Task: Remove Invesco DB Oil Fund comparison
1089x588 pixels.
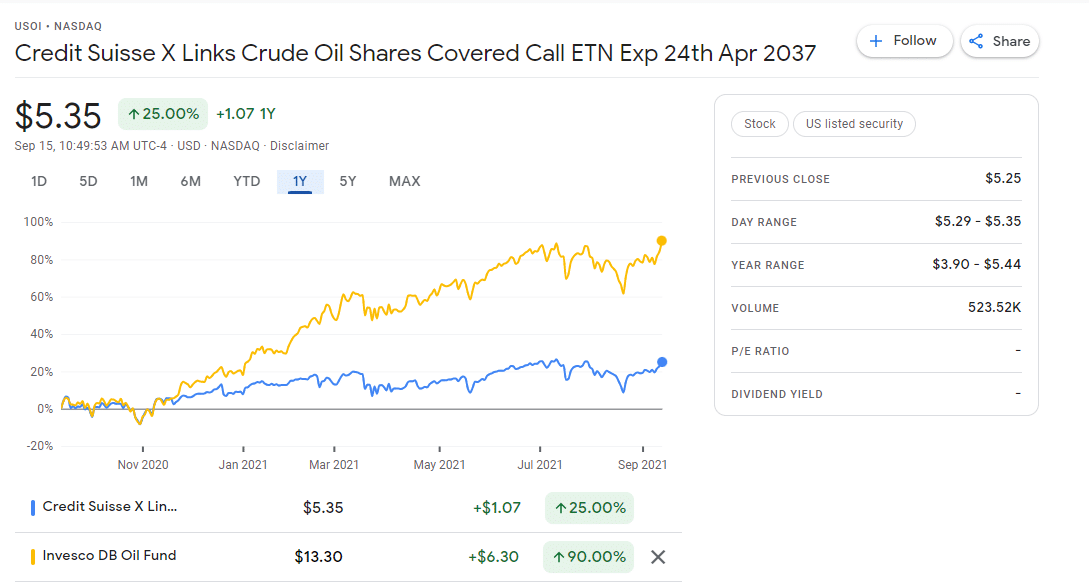Action: [658, 557]
